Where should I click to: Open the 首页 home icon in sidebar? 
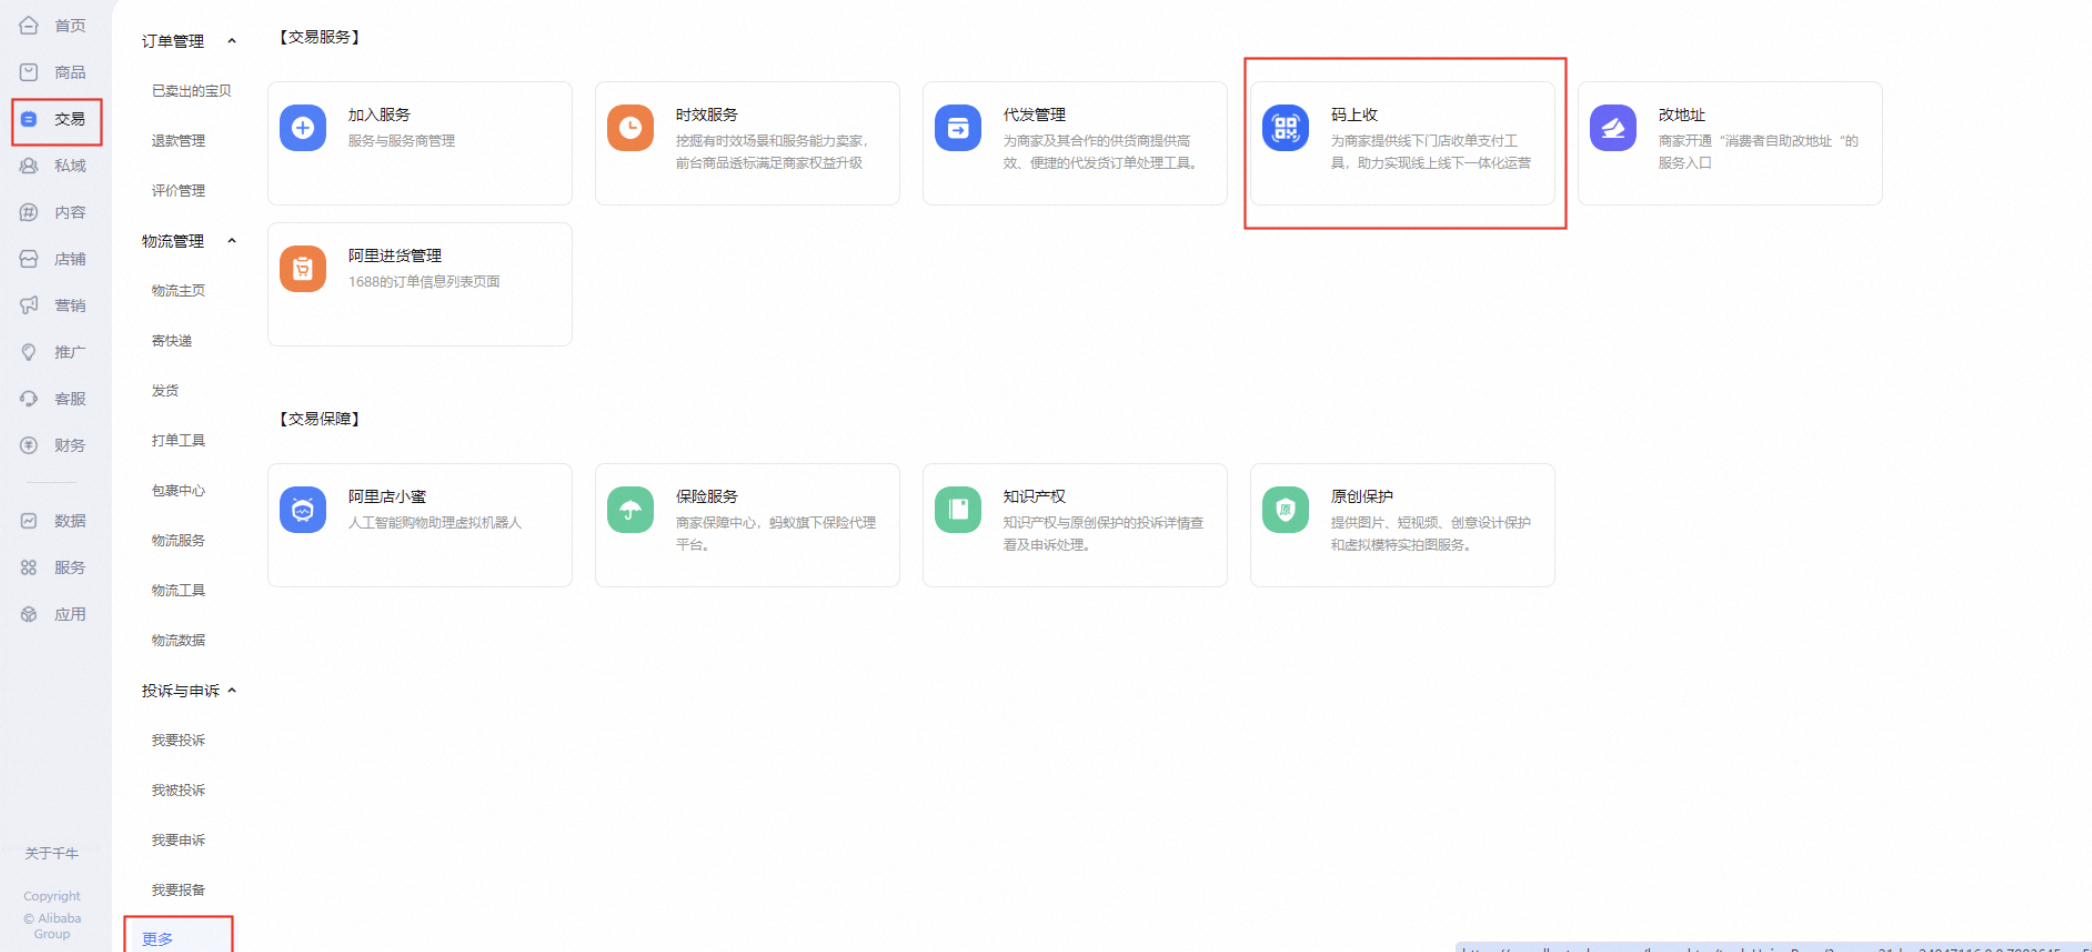[28, 25]
